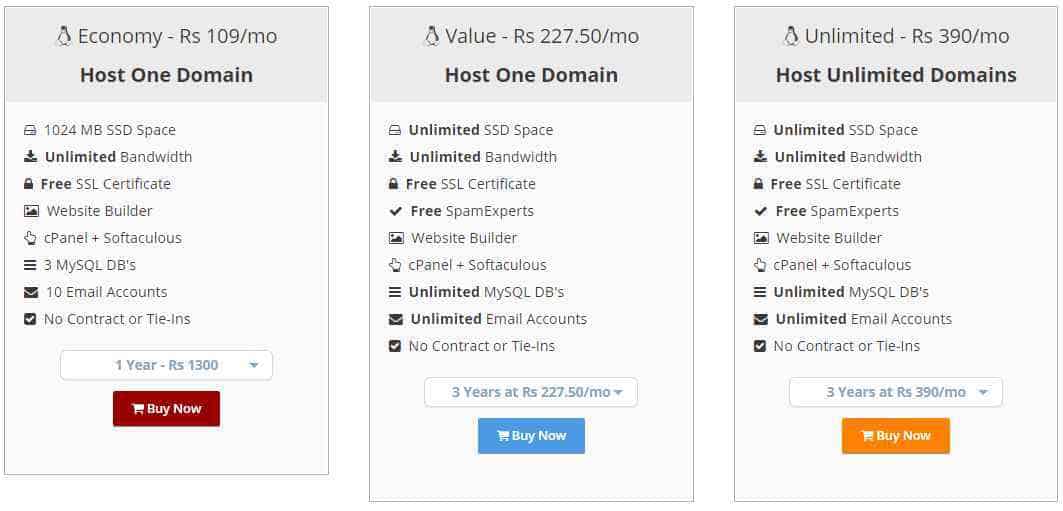Toggle the No Contract checkbox in Unlimited plan
The image size is (1063, 511).
759,346
